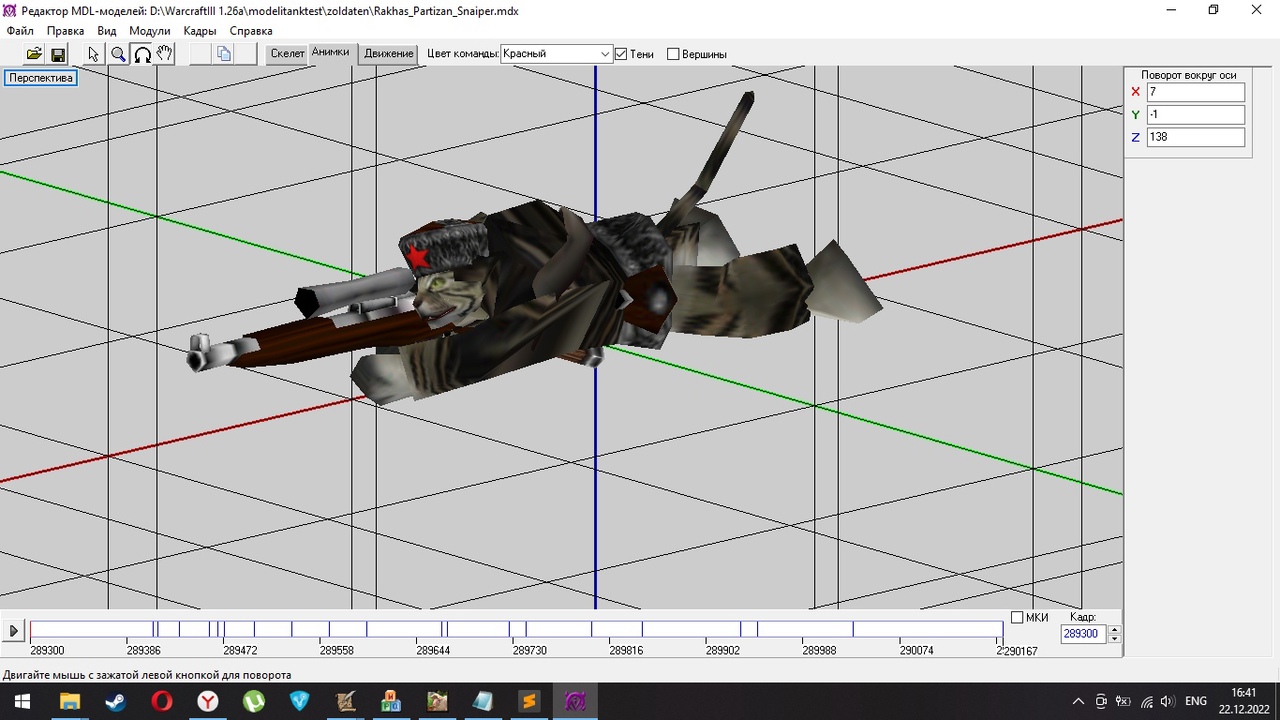Click the save floppy disk icon
Viewport: 1280px width, 720px height.
(x=58, y=54)
